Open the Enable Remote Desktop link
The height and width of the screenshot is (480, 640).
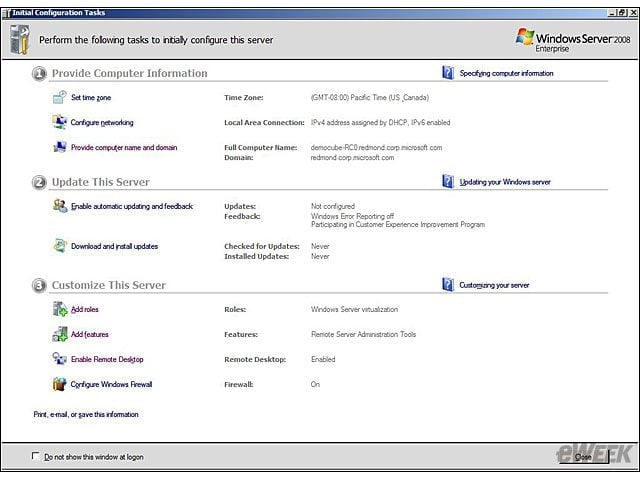pos(107,359)
